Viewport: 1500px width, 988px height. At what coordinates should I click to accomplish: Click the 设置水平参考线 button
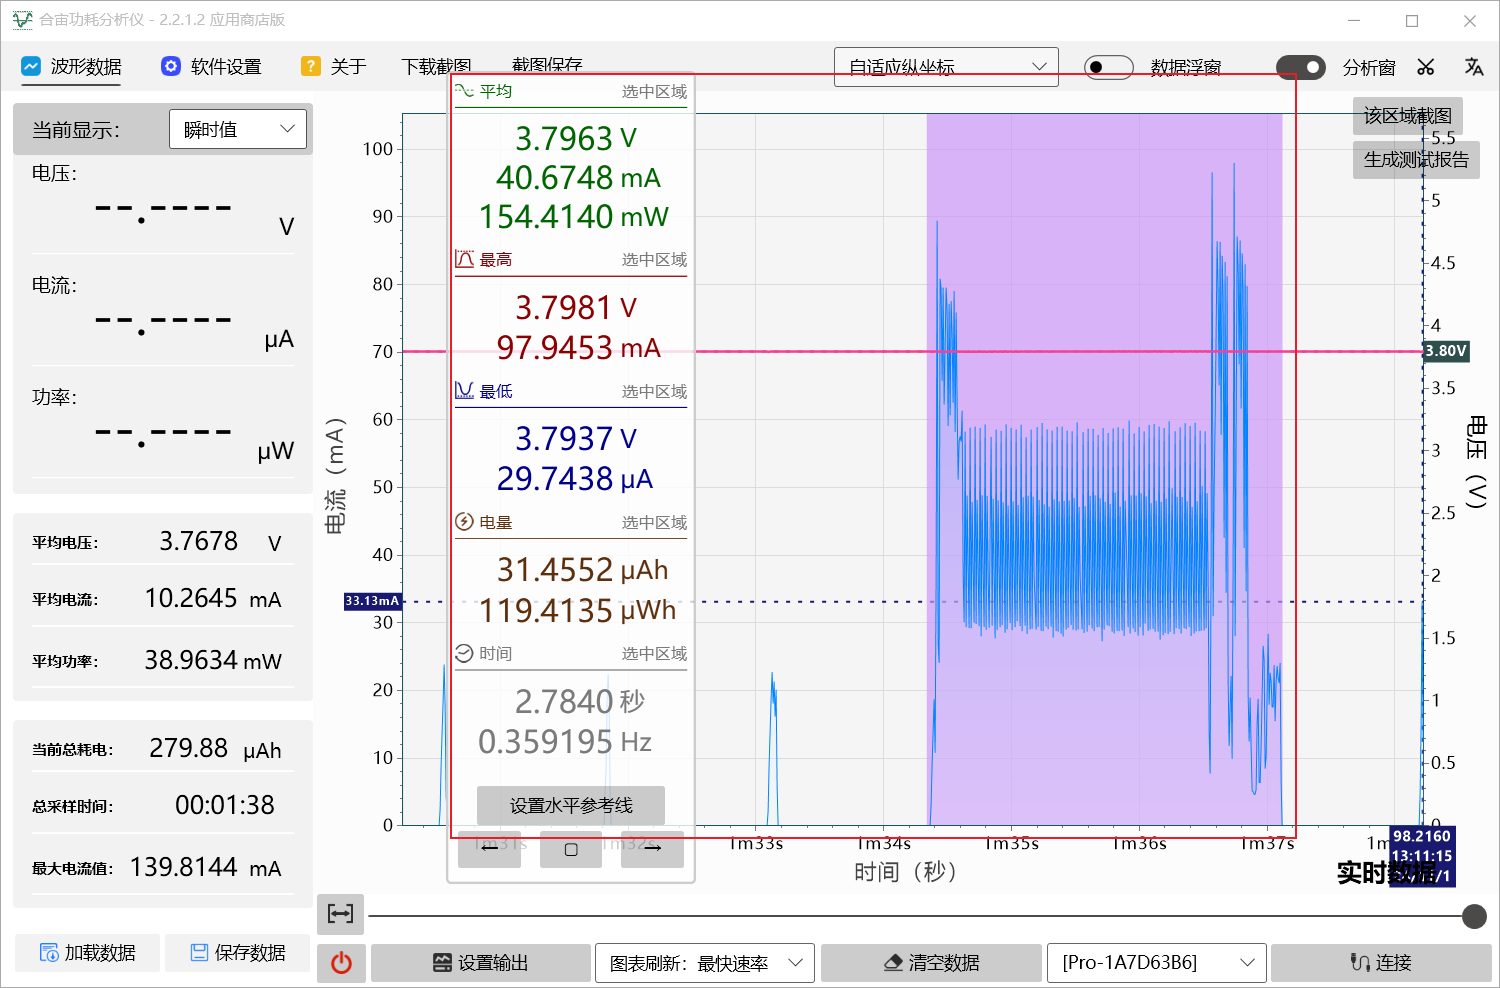click(571, 805)
